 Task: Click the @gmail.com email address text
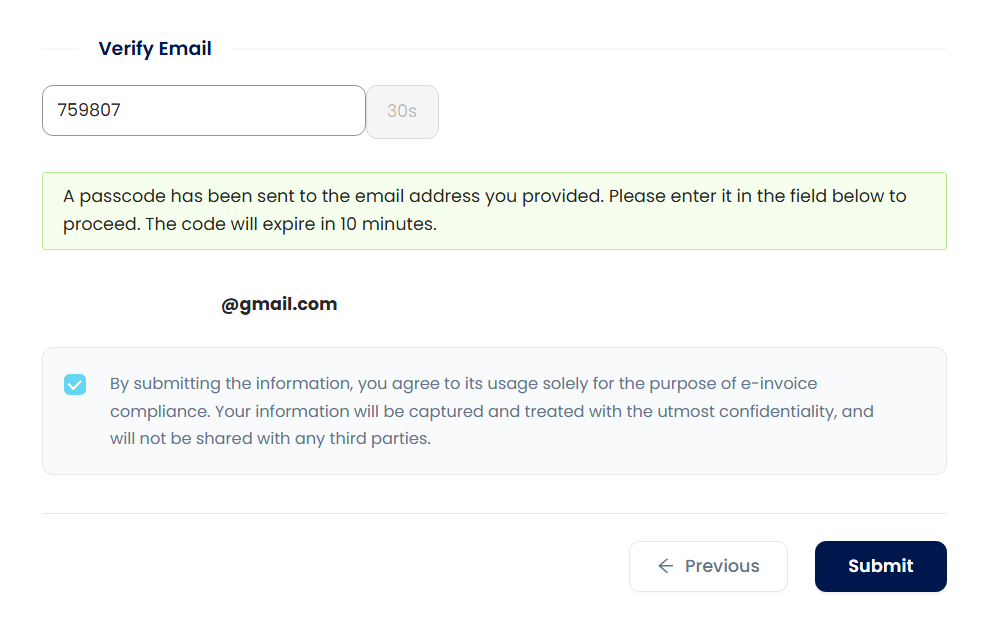tap(279, 305)
